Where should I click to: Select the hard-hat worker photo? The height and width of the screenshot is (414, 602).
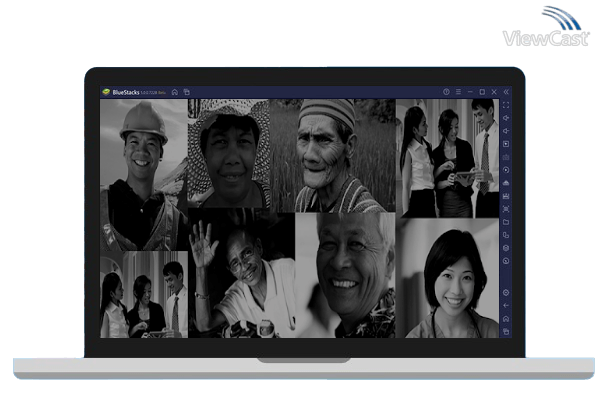click(144, 175)
